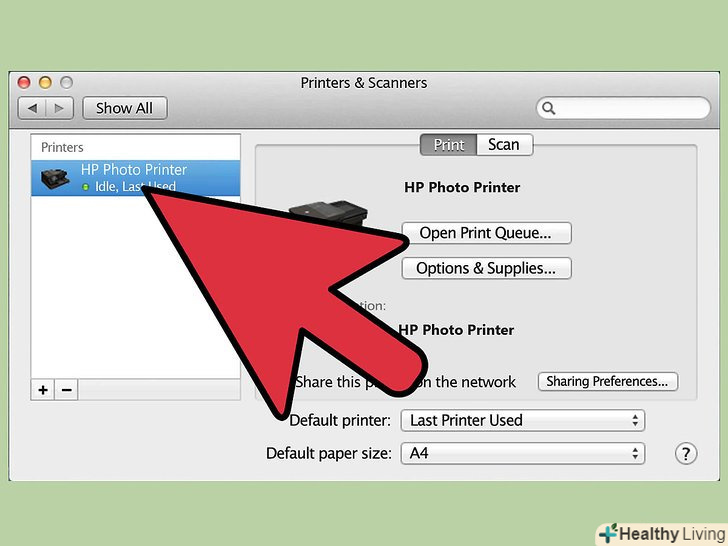The width and height of the screenshot is (728, 546).
Task: Switch to the Print tab
Action: coord(448,145)
